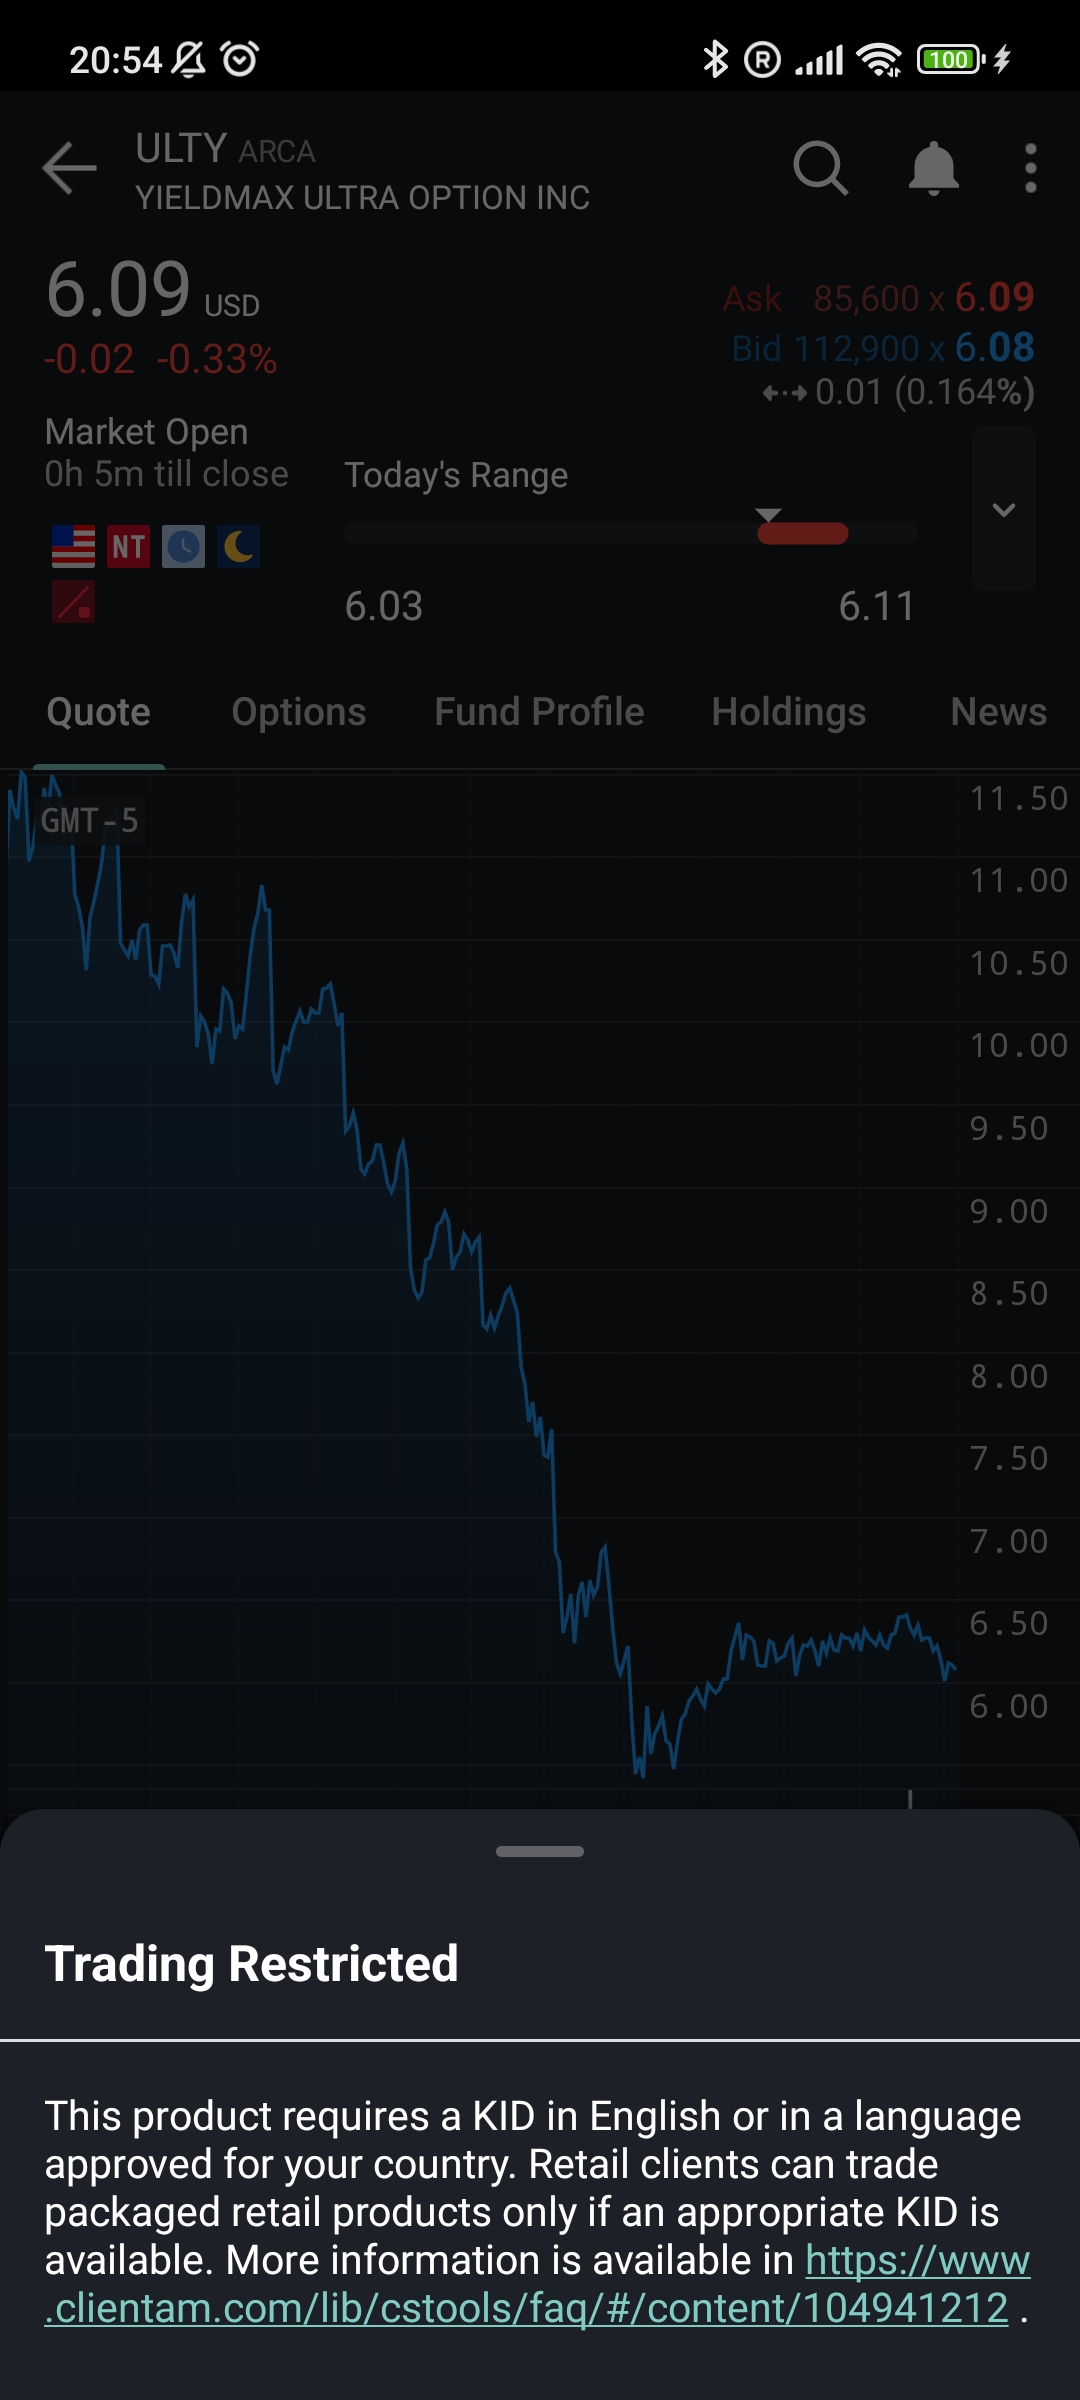This screenshot has width=1080, height=2400.
Task: Tap the bottom sheet drag handle
Action: tap(540, 1851)
